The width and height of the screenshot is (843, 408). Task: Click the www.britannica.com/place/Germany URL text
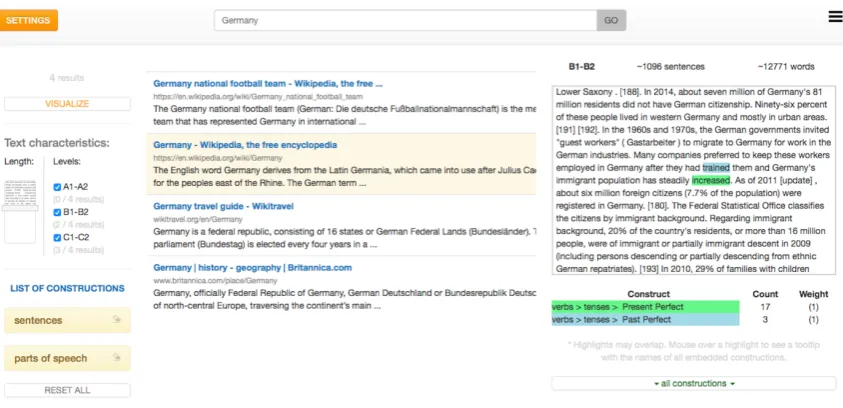coord(216,281)
